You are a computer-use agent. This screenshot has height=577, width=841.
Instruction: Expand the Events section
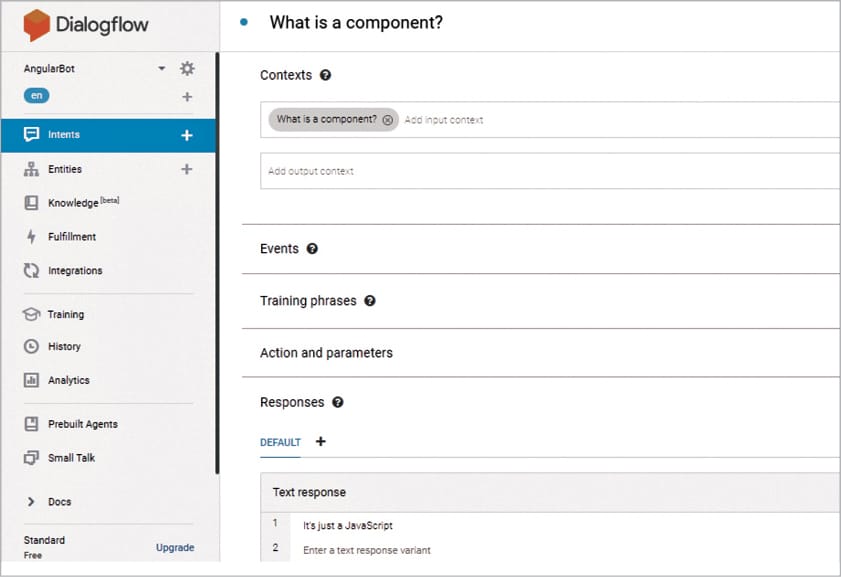[279, 249]
